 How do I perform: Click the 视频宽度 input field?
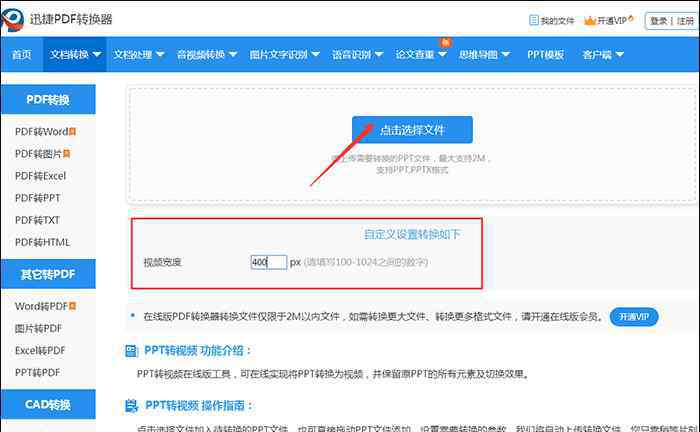[269, 262]
